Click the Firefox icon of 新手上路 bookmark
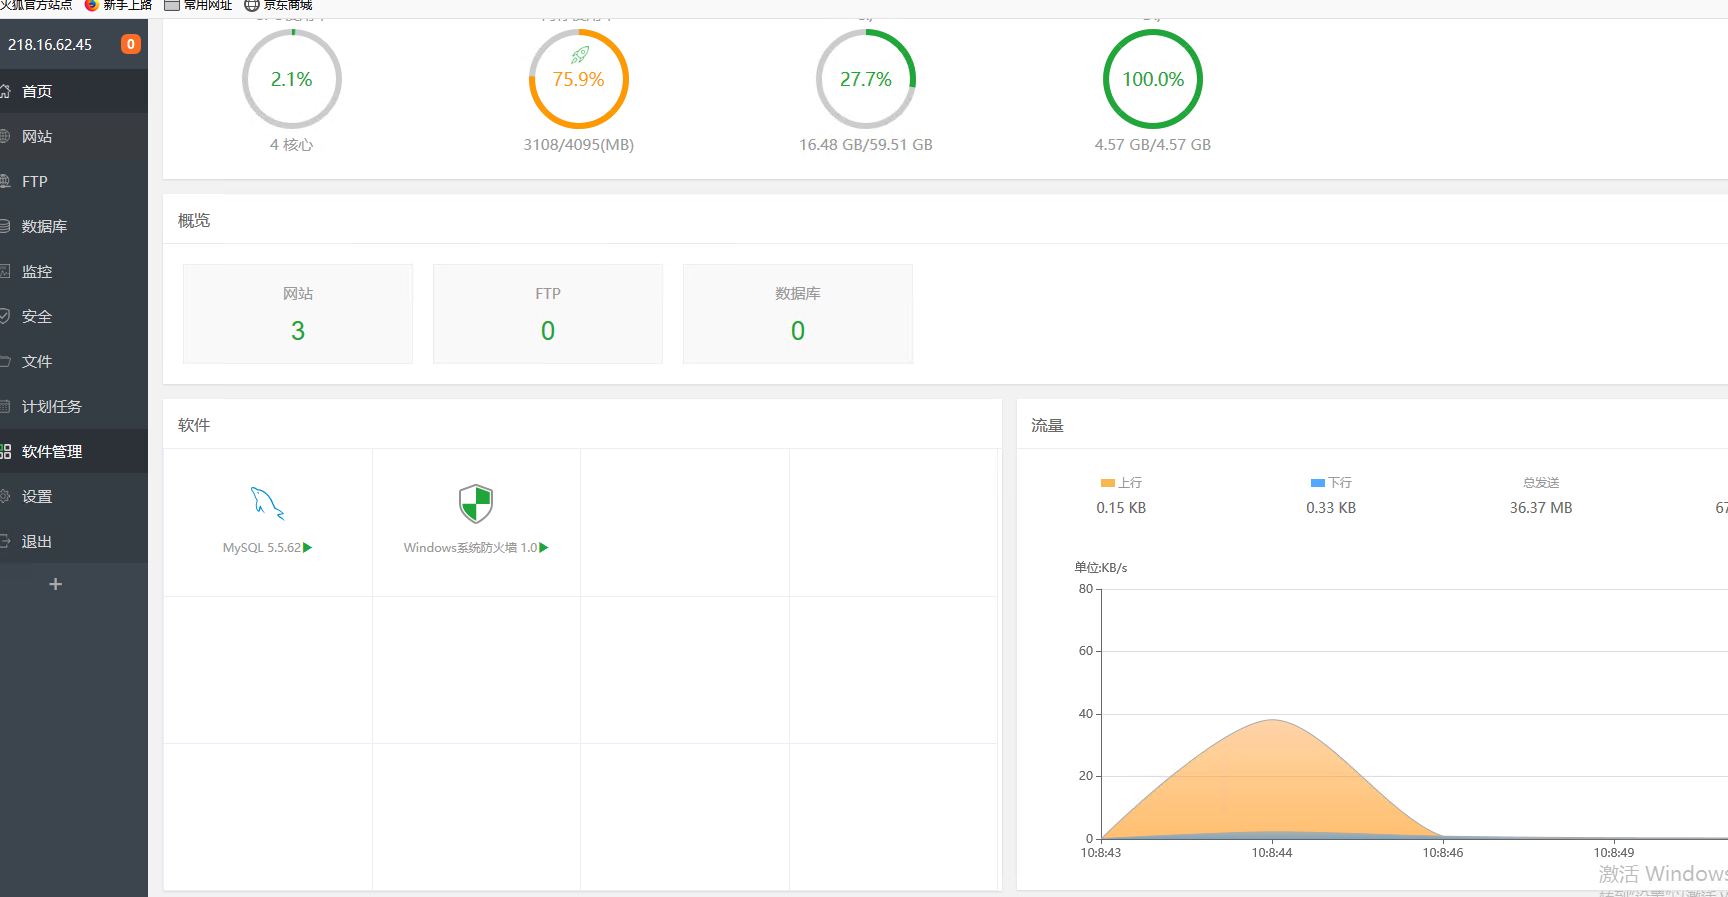This screenshot has width=1728, height=897. 92,5
